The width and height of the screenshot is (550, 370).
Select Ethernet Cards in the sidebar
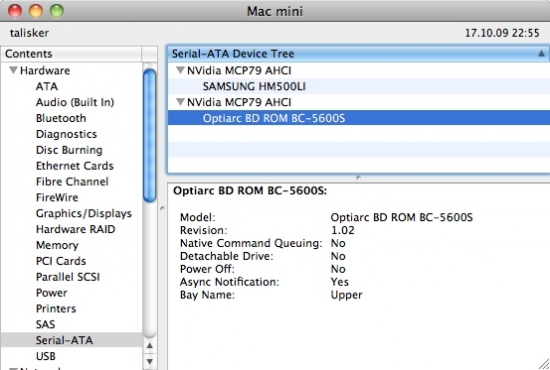tap(75, 166)
